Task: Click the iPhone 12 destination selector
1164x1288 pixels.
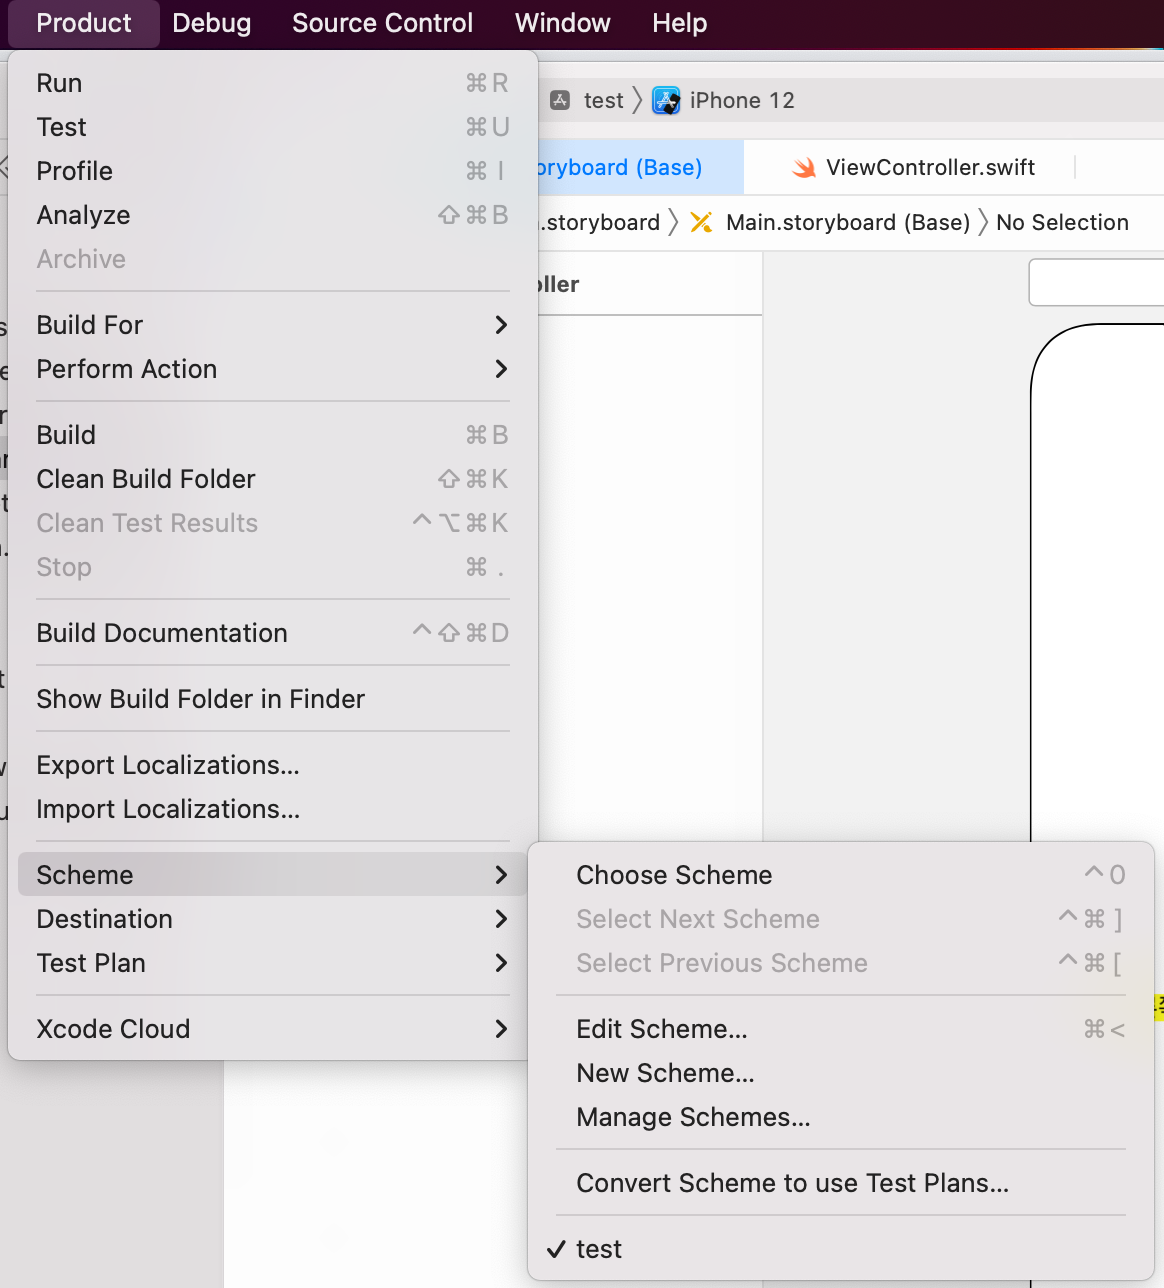Action: [742, 100]
